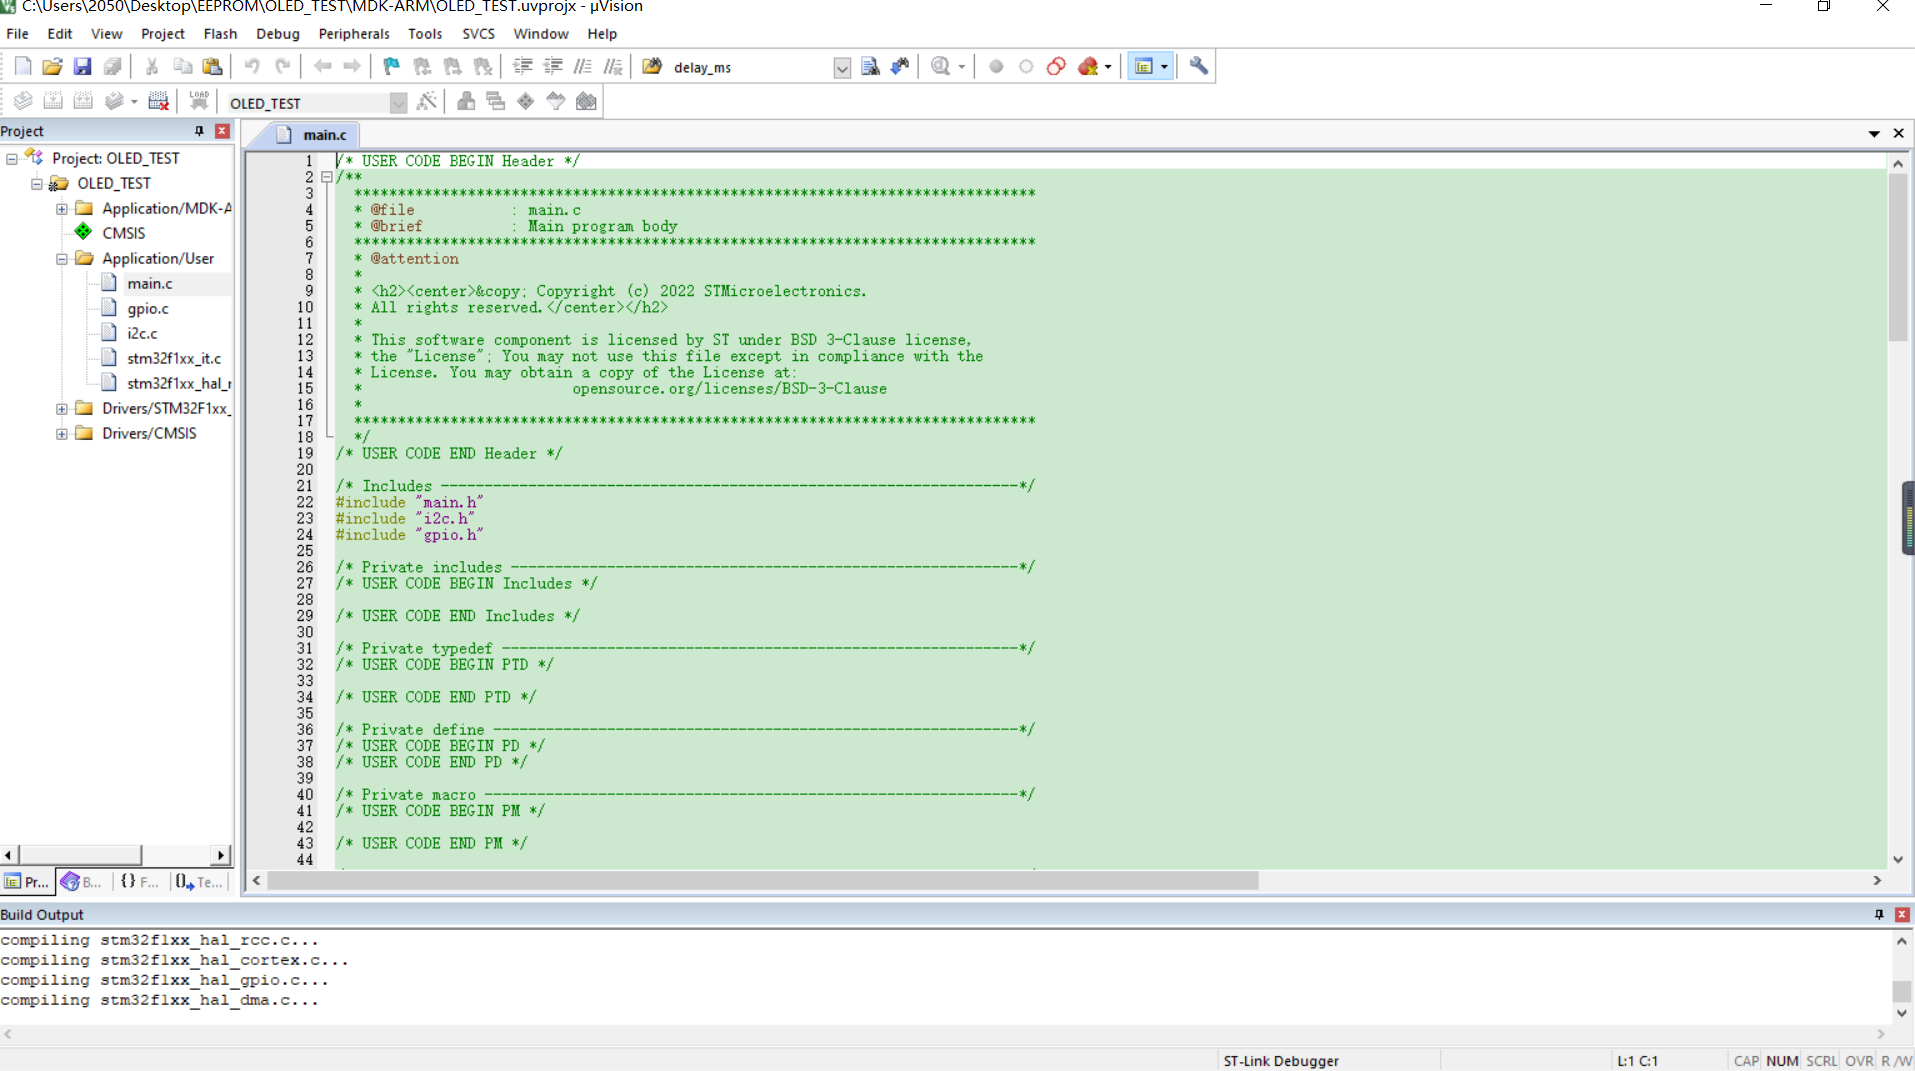The width and height of the screenshot is (1915, 1071).
Task: Open the Project menu
Action: click(x=163, y=33)
